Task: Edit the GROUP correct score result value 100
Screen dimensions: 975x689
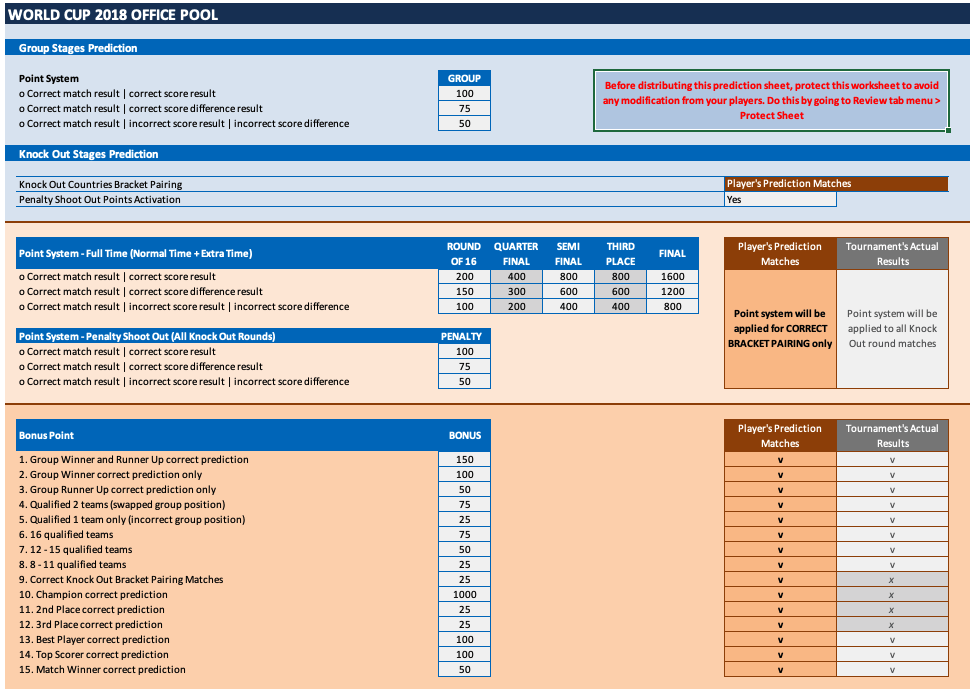Action: 463,93
